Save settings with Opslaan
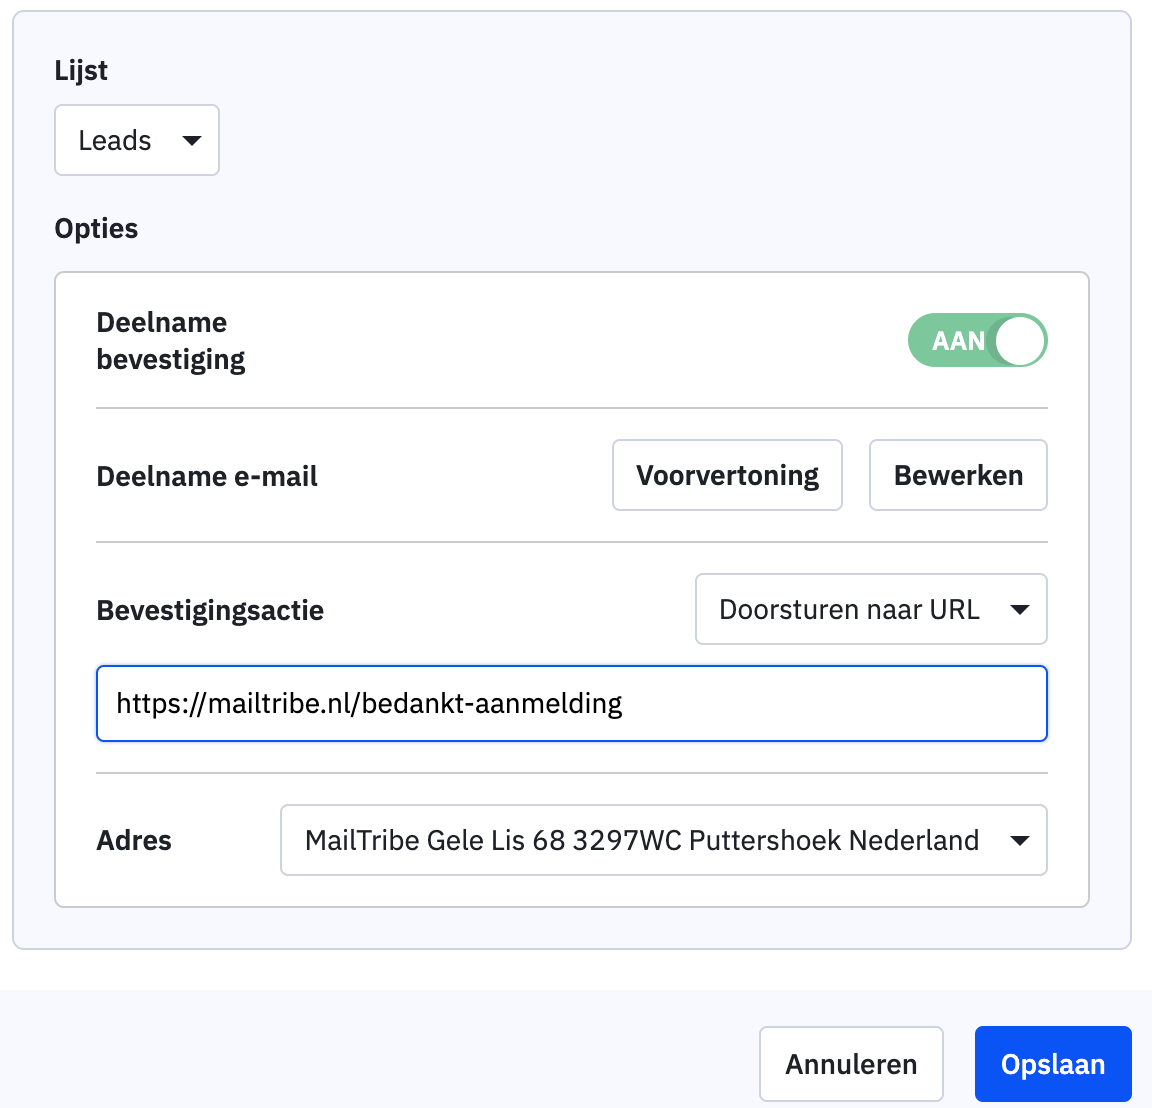The image size is (1152, 1108). (1053, 1064)
